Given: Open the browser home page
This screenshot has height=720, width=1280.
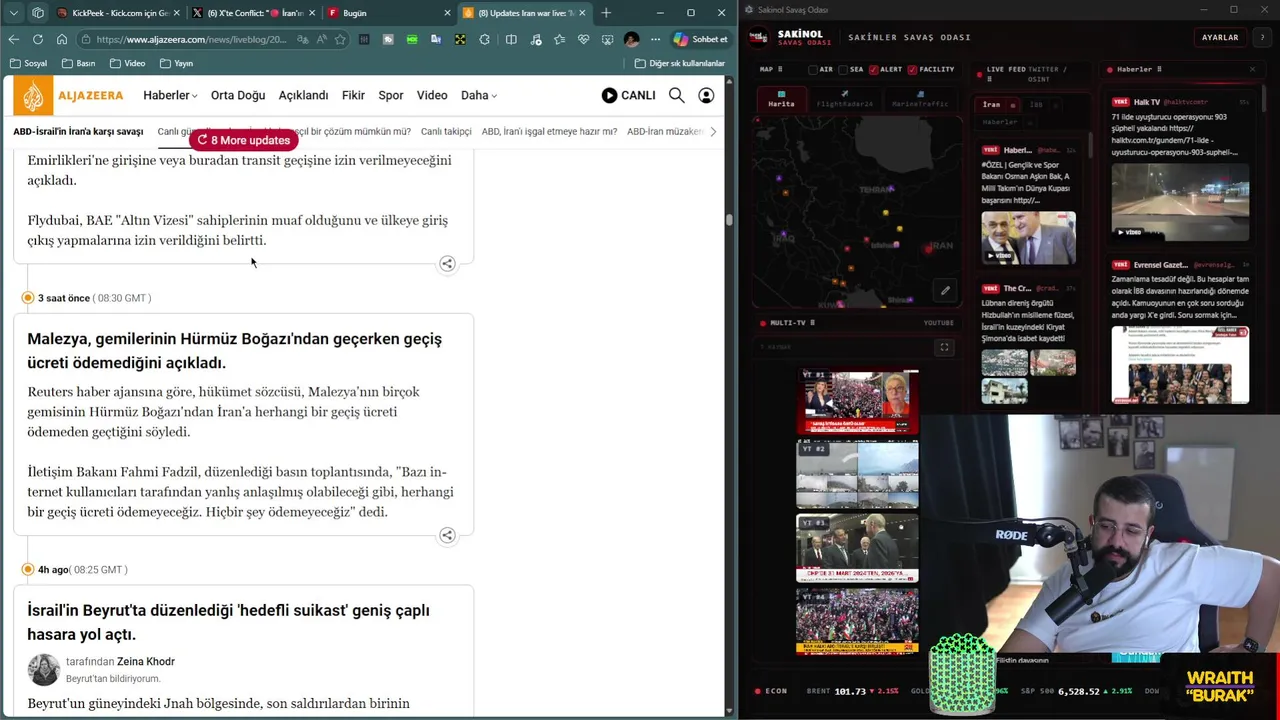Looking at the screenshot, I should click(61, 39).
